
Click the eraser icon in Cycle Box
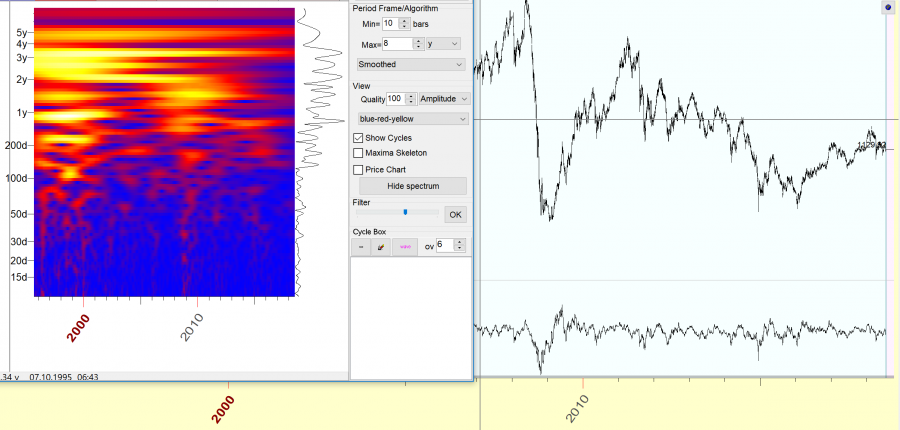381,245
